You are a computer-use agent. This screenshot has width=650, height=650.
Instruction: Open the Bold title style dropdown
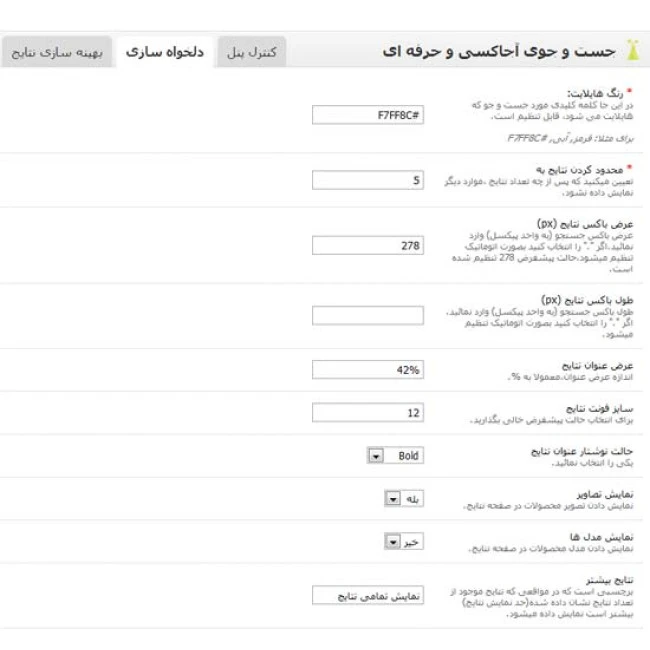(376, 456)
